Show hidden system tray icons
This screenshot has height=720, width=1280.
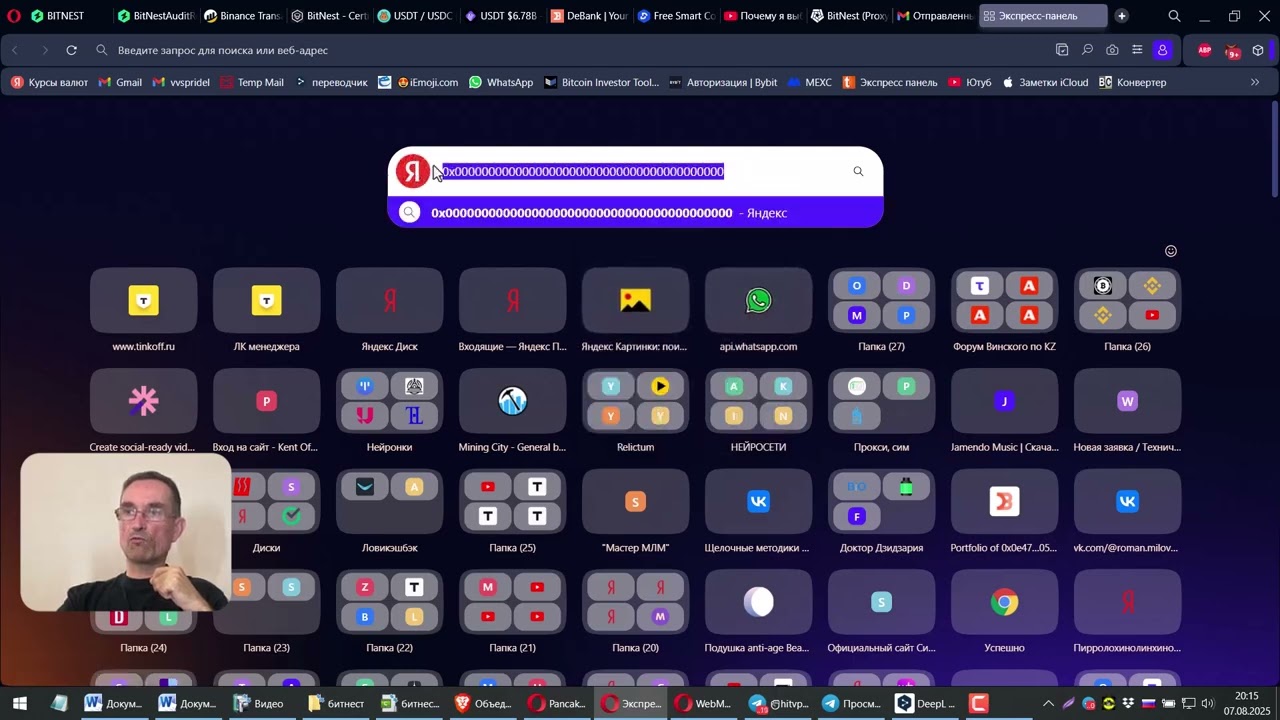(1048, 703)
